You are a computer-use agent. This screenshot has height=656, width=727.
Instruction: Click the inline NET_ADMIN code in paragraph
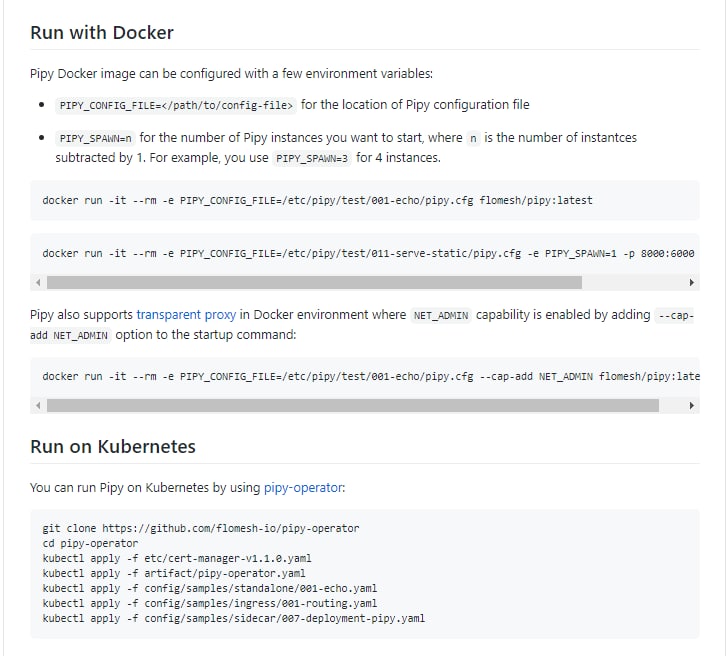pos(441,315)
